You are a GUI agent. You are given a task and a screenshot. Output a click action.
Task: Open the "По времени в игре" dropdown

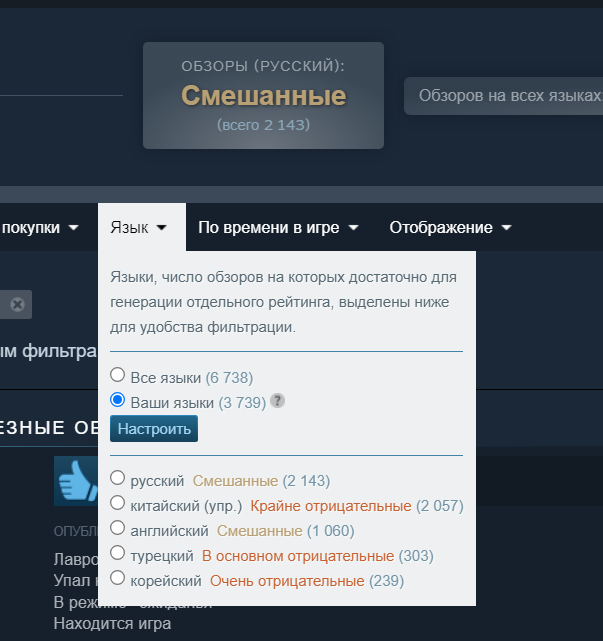click(x=278, y=227)
